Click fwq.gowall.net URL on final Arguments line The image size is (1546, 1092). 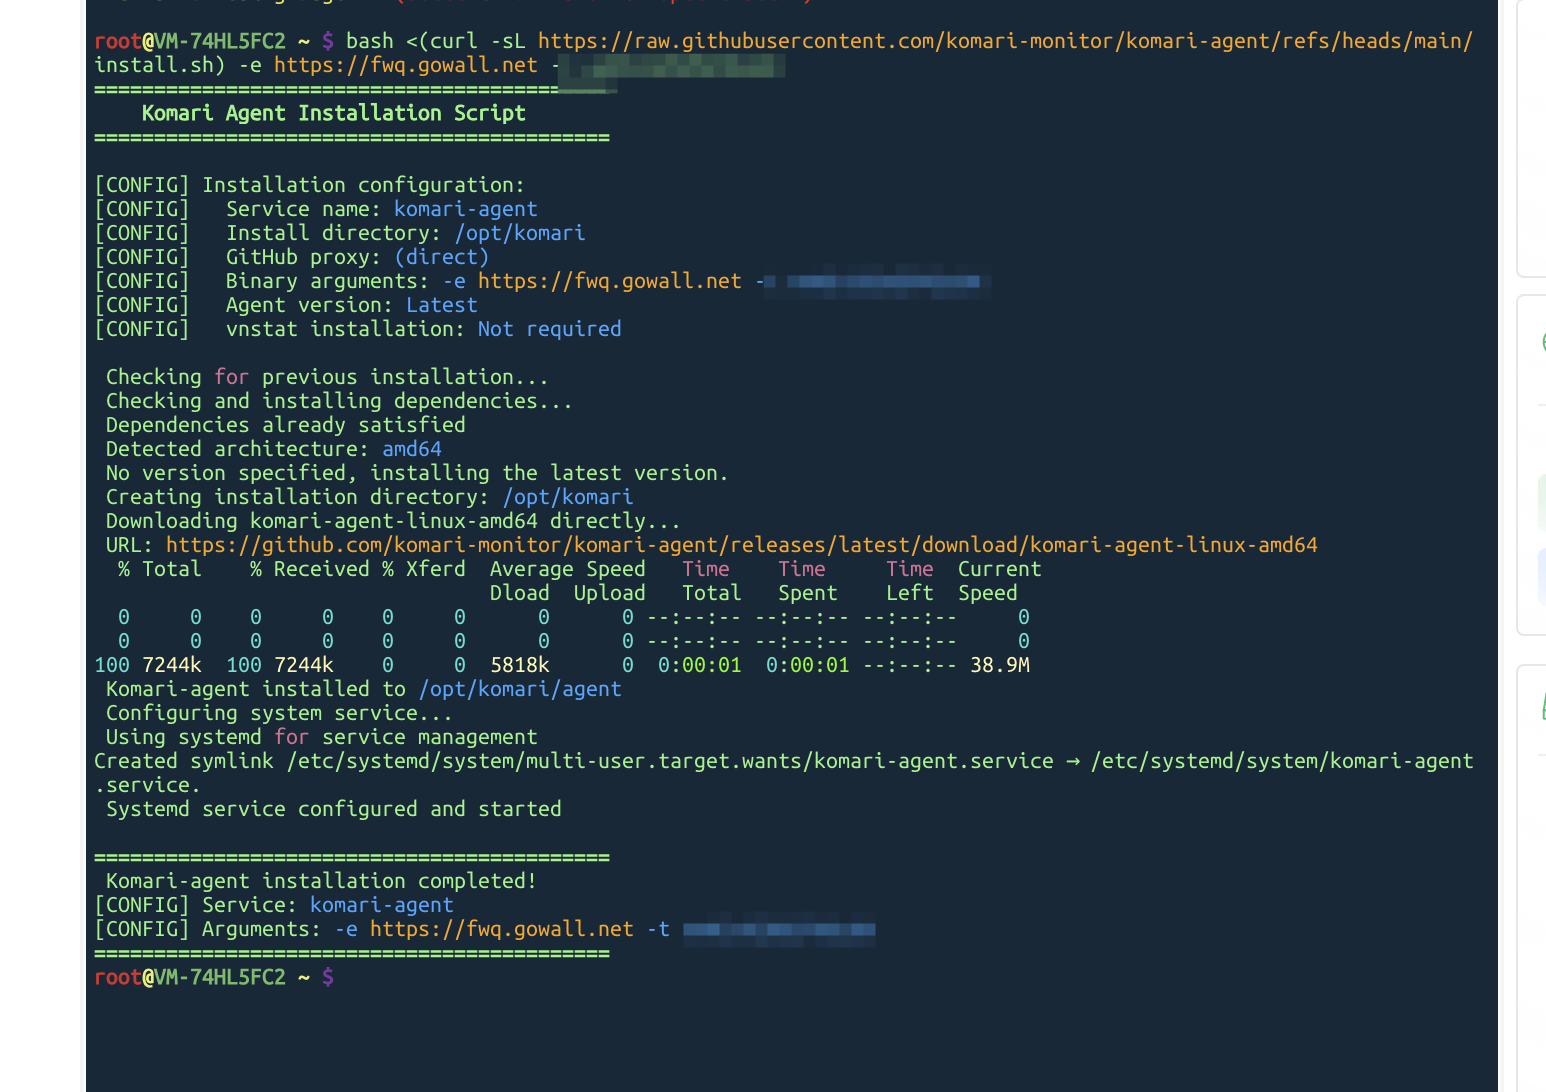(502, 929)
